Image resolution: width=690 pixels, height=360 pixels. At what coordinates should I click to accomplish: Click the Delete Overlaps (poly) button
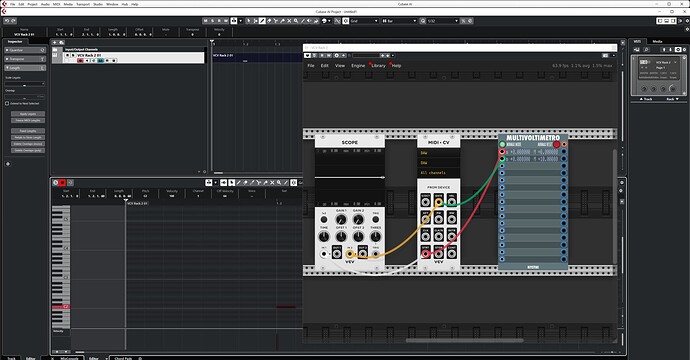(x=28, y=151)
